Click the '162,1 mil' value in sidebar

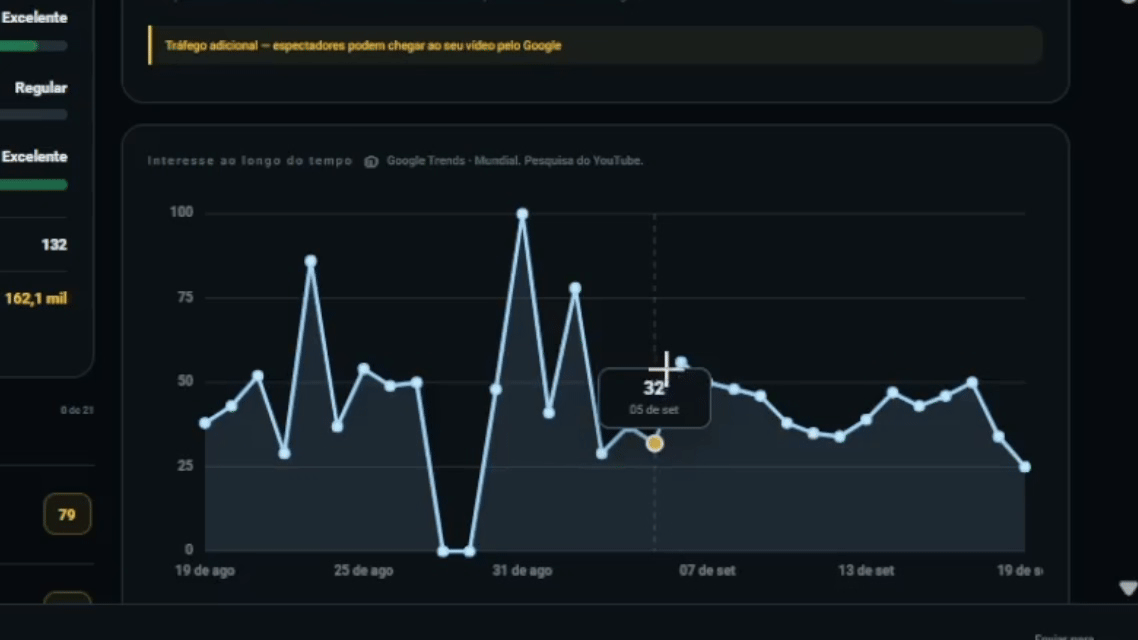[x=36, y=298]
